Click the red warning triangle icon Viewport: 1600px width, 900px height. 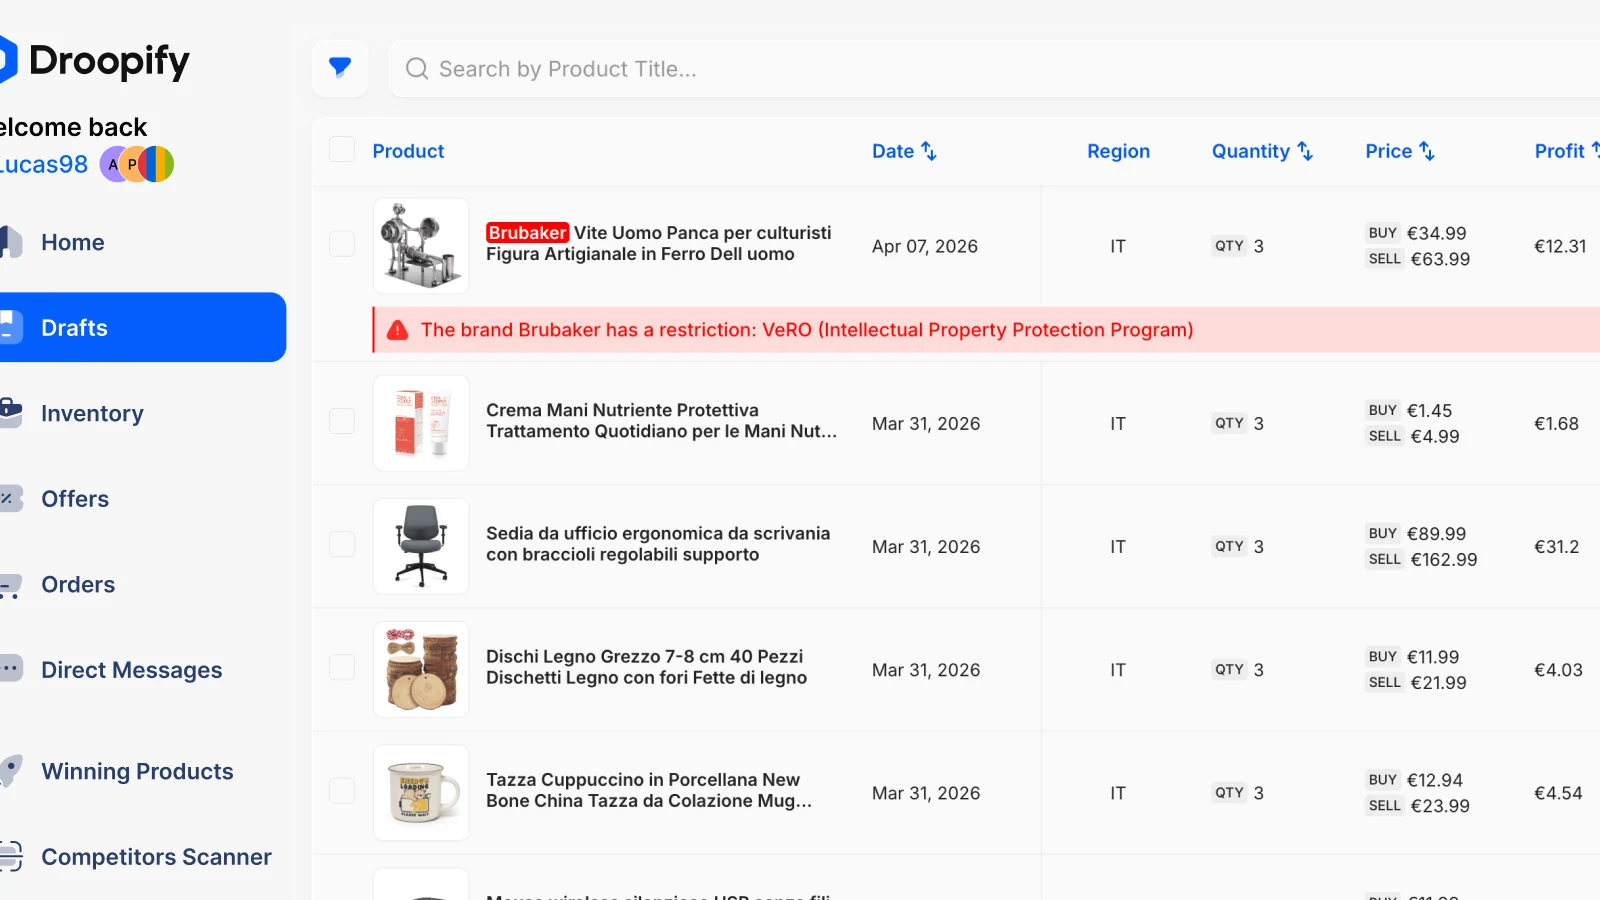398,330
